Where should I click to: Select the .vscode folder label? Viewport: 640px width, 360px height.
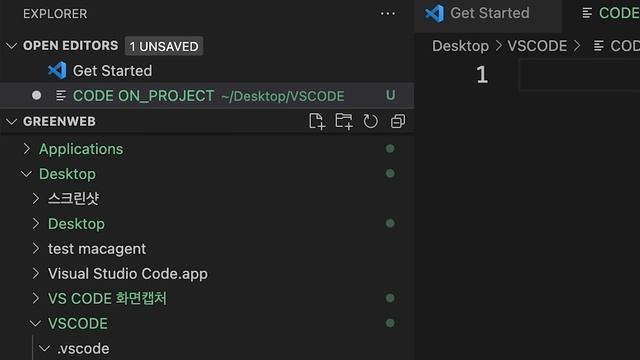click(x=83, y=349)
